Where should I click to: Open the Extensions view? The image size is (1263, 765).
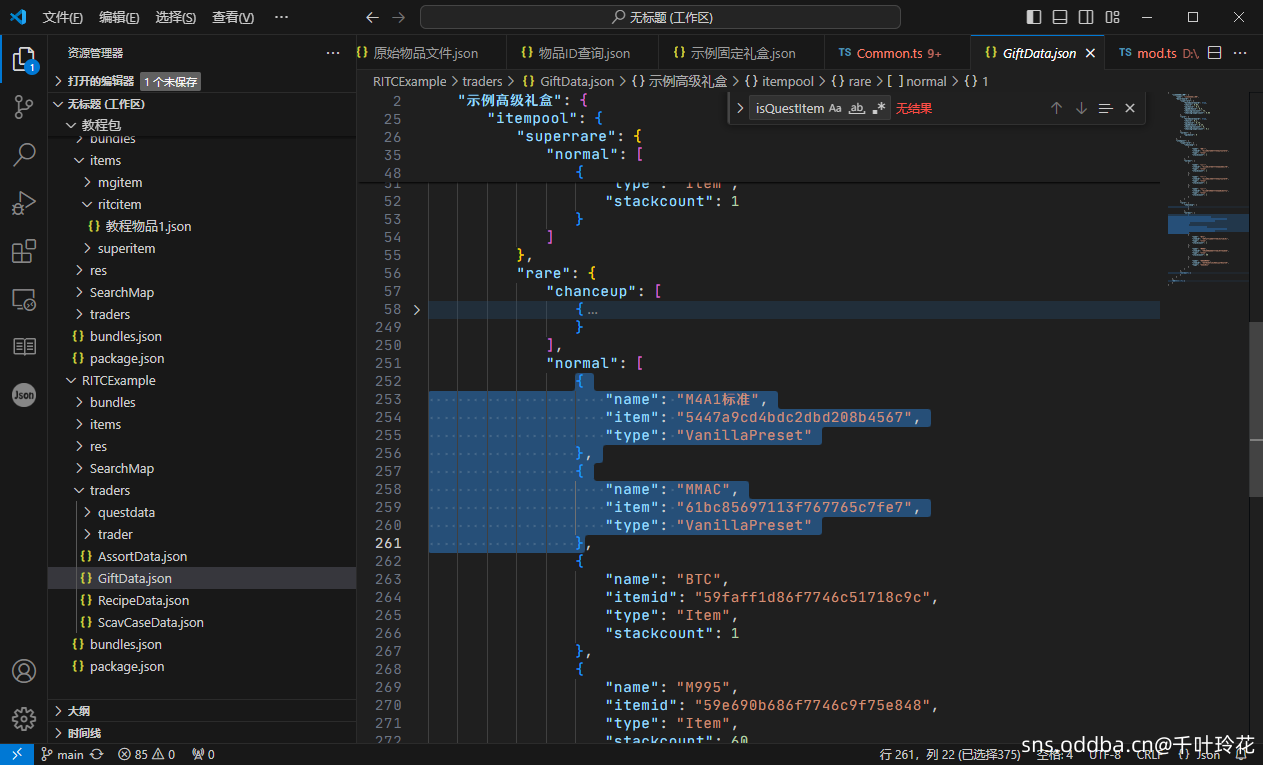[24, 251]
